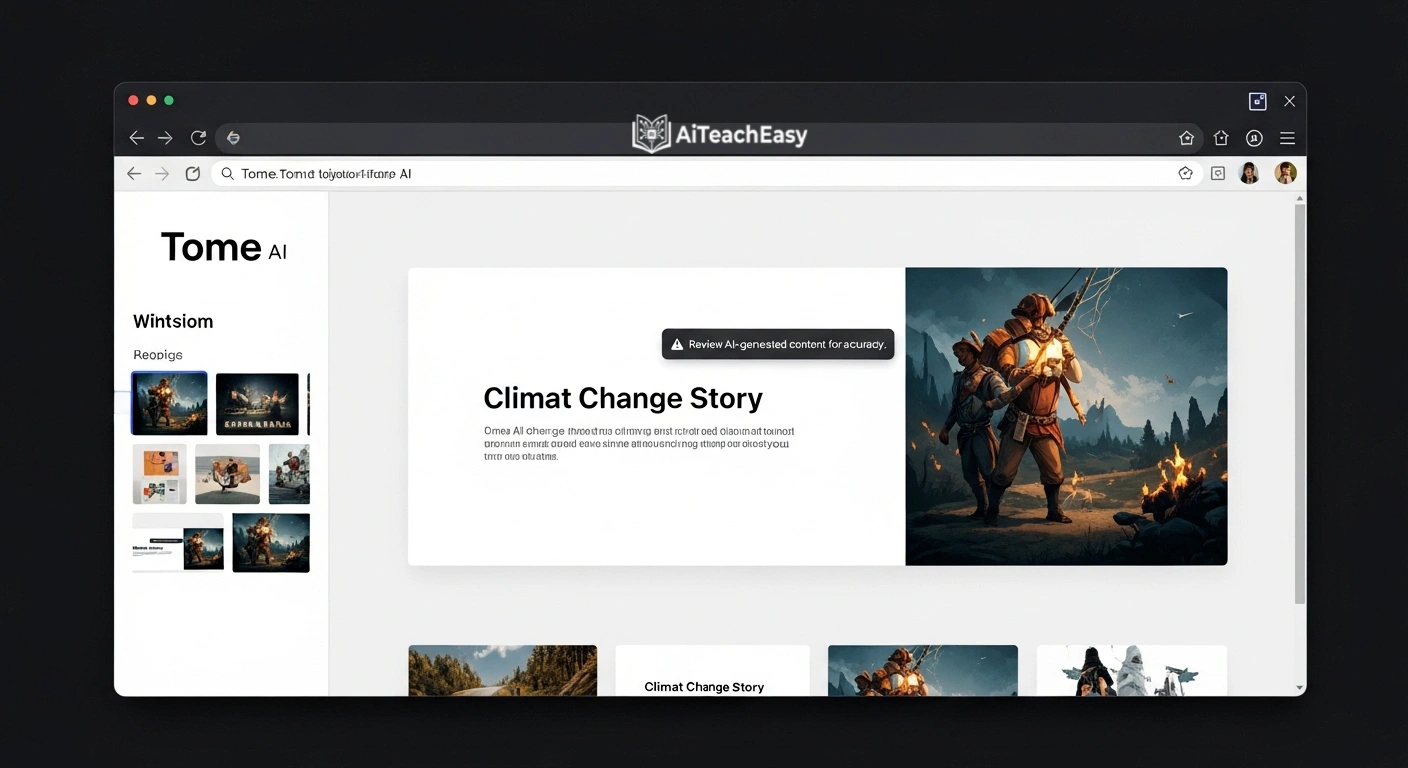
Task: Open the bottom-right sidebar warrior thumbnail
Action: coord(271,542)
